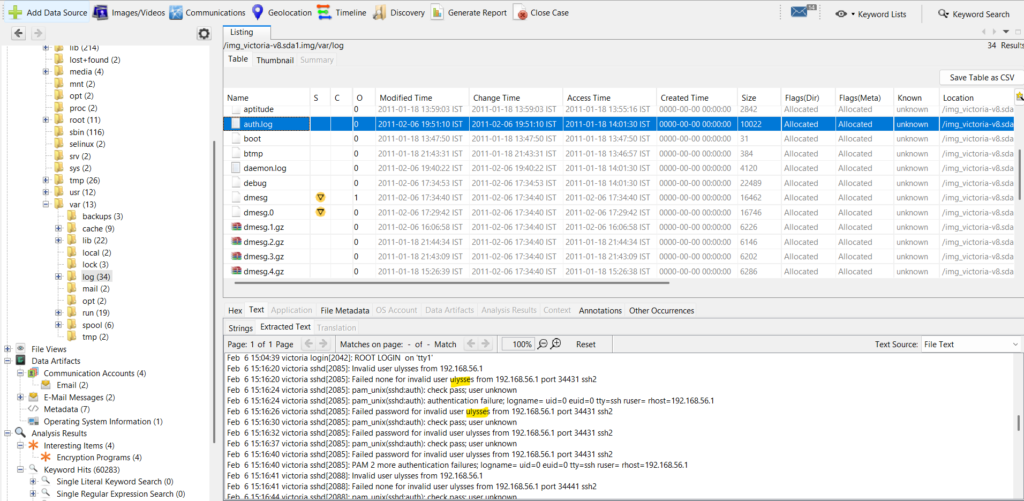
Task: Click Close Case in the toolbar
Action: pos(541,12)
